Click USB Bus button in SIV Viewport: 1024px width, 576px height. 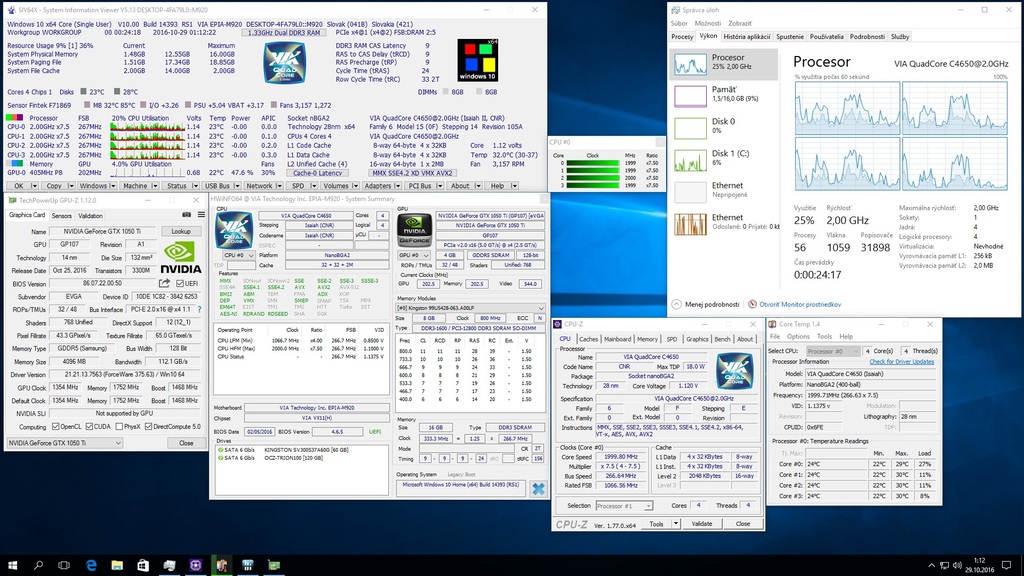[217, 186]
